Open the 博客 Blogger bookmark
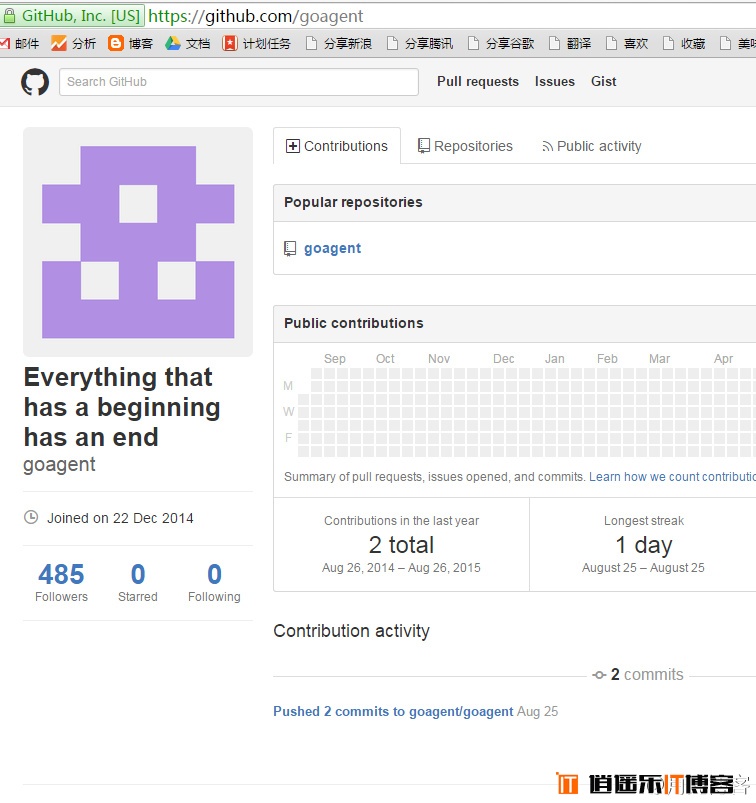 coord(130,44)
